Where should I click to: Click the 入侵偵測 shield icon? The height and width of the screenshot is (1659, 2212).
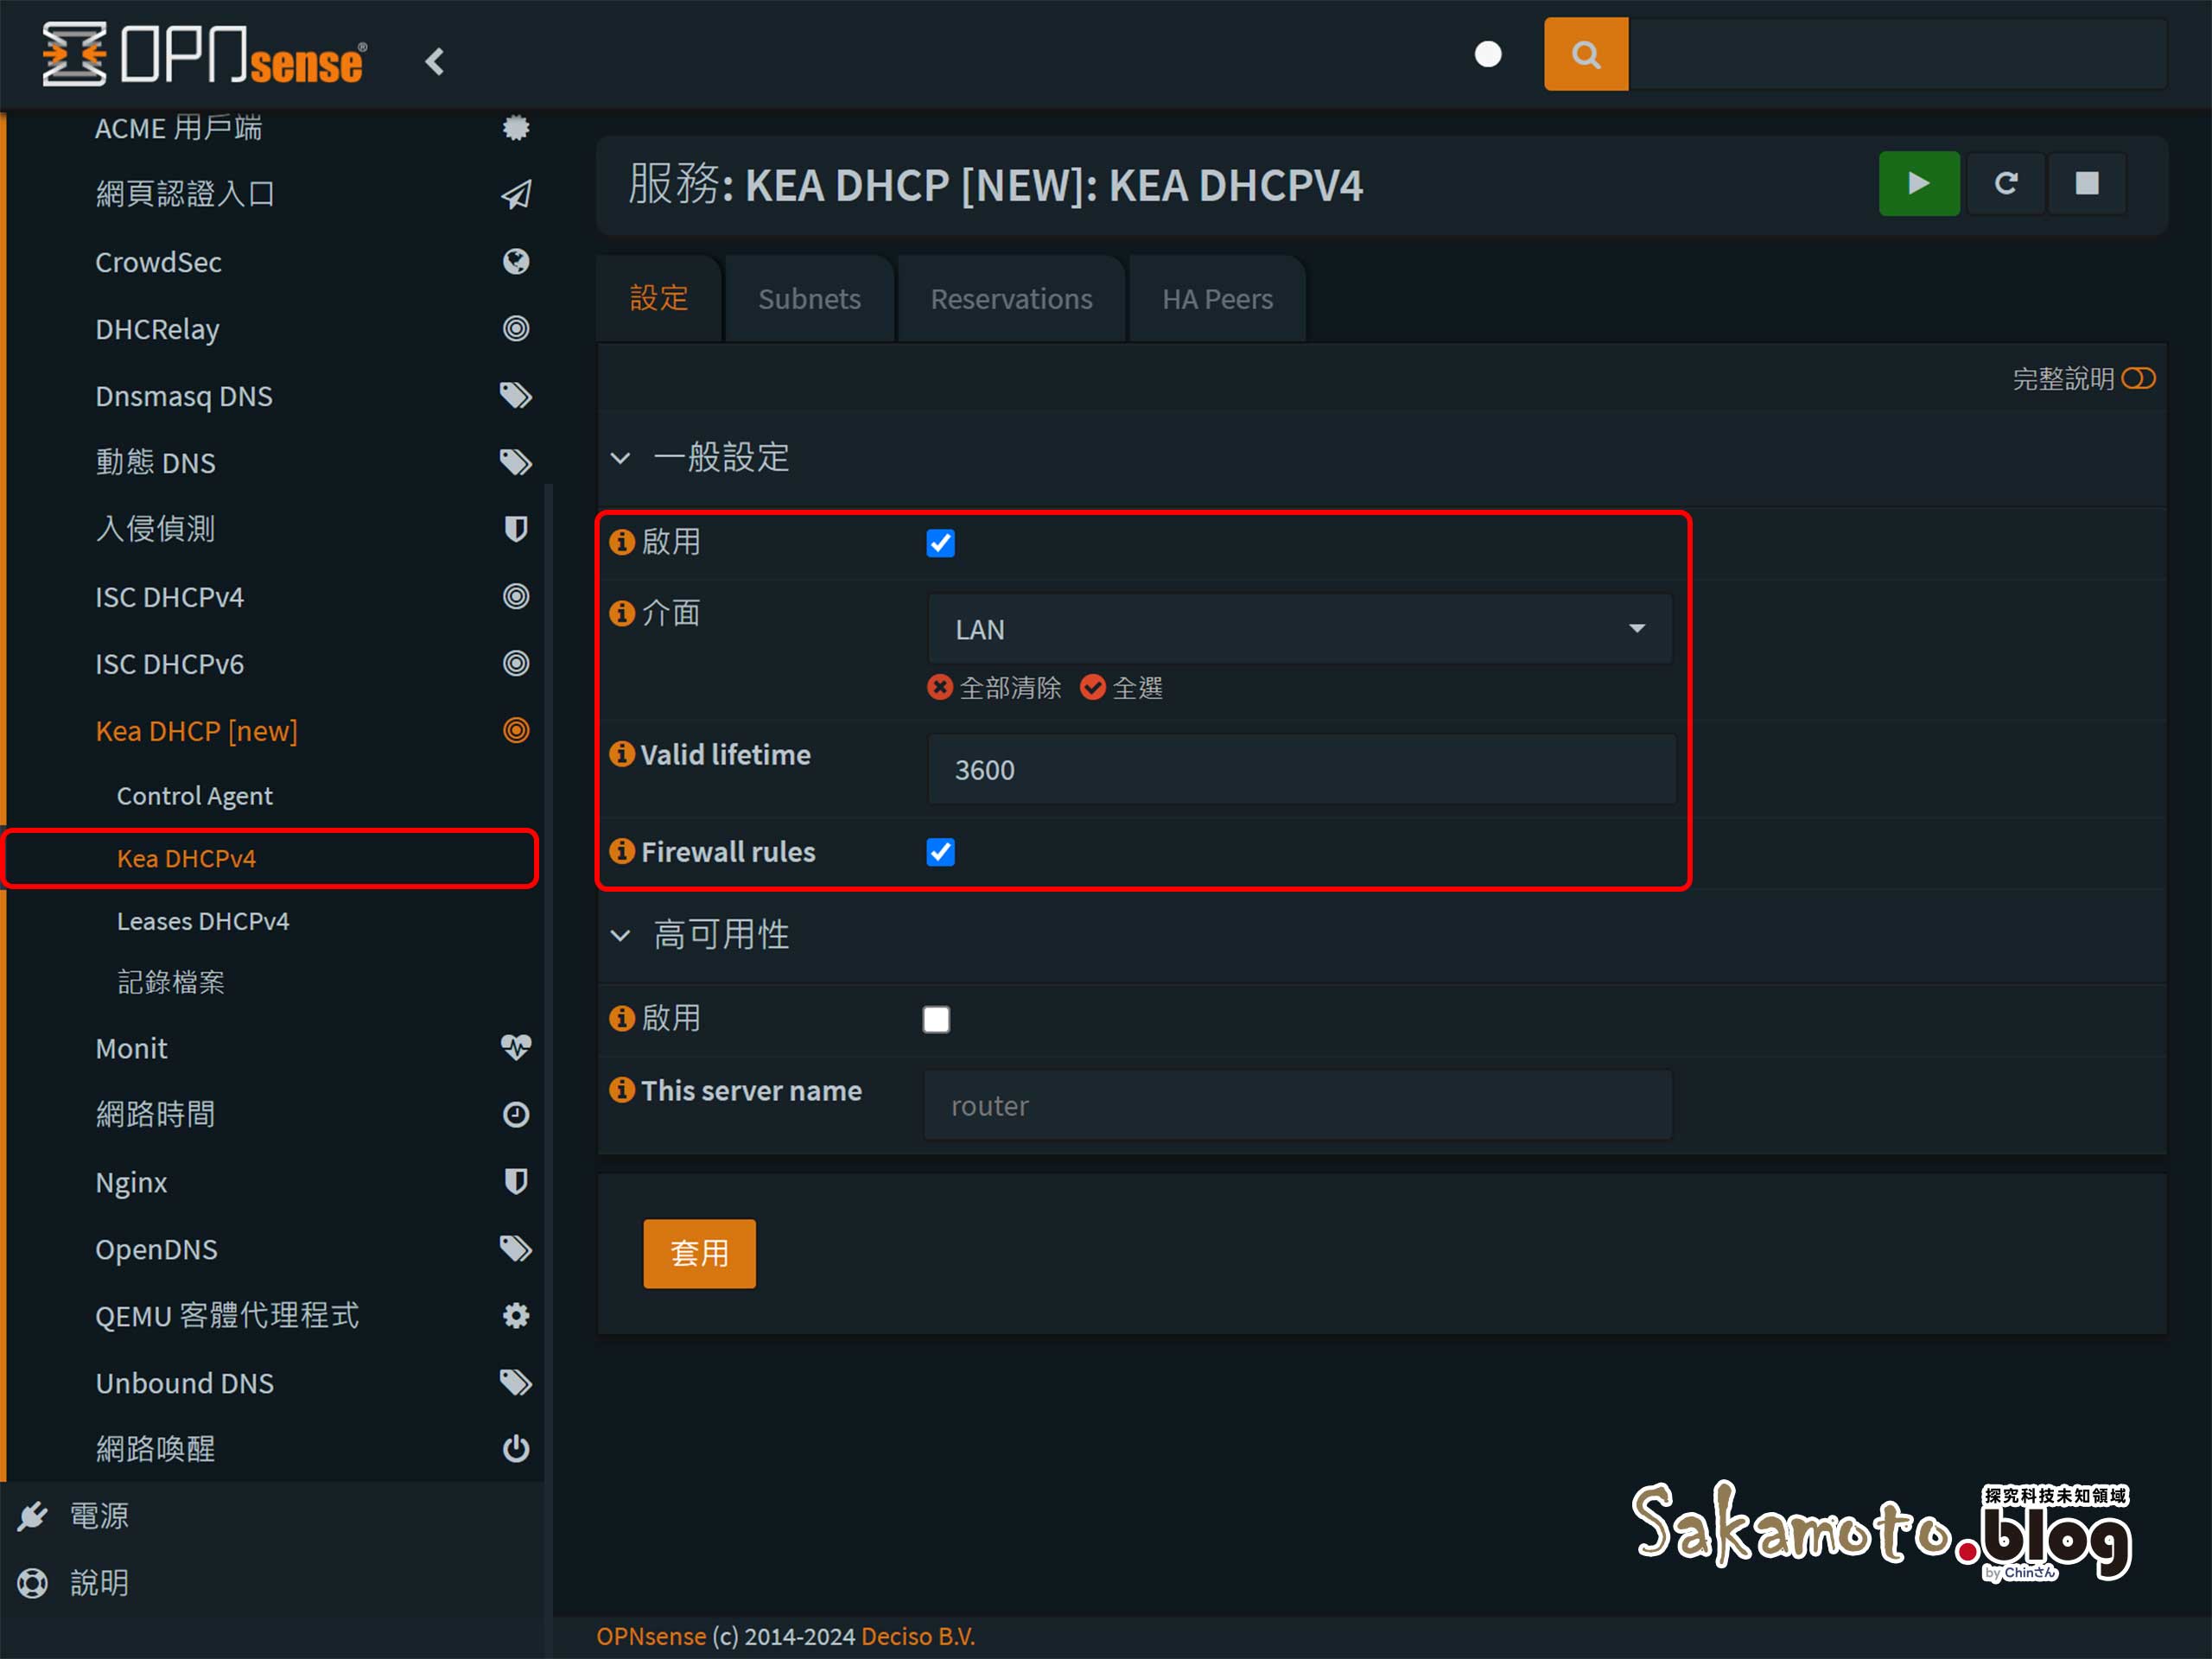click(515, 528)
